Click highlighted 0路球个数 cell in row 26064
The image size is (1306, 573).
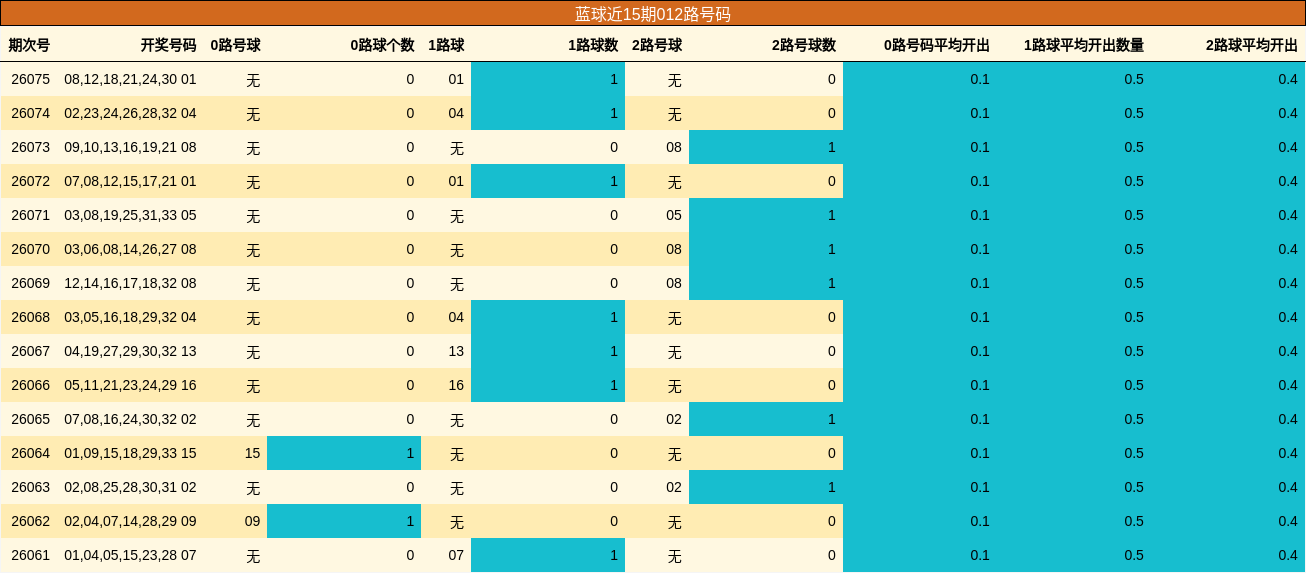click(344, 453)
